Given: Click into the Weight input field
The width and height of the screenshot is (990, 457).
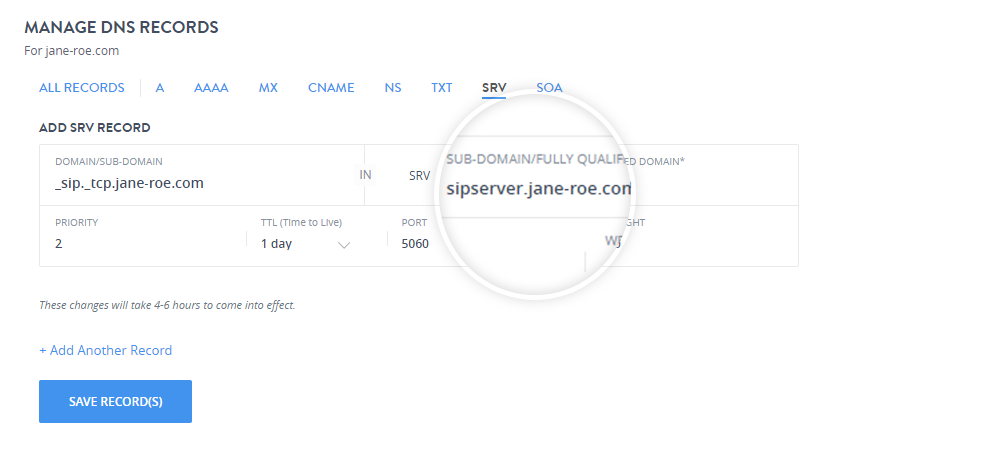Looking at the screenshot, I should (x=690, y=242).
